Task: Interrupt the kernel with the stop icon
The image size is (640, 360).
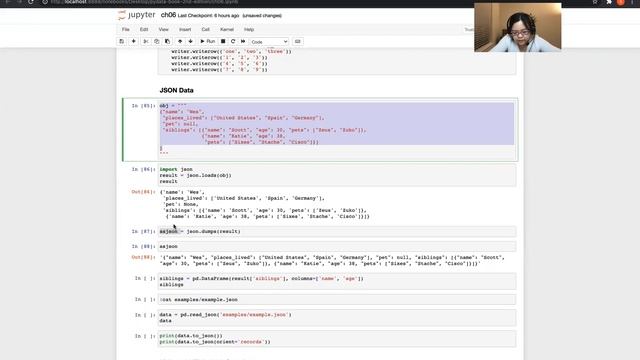Action: point(223,42)
